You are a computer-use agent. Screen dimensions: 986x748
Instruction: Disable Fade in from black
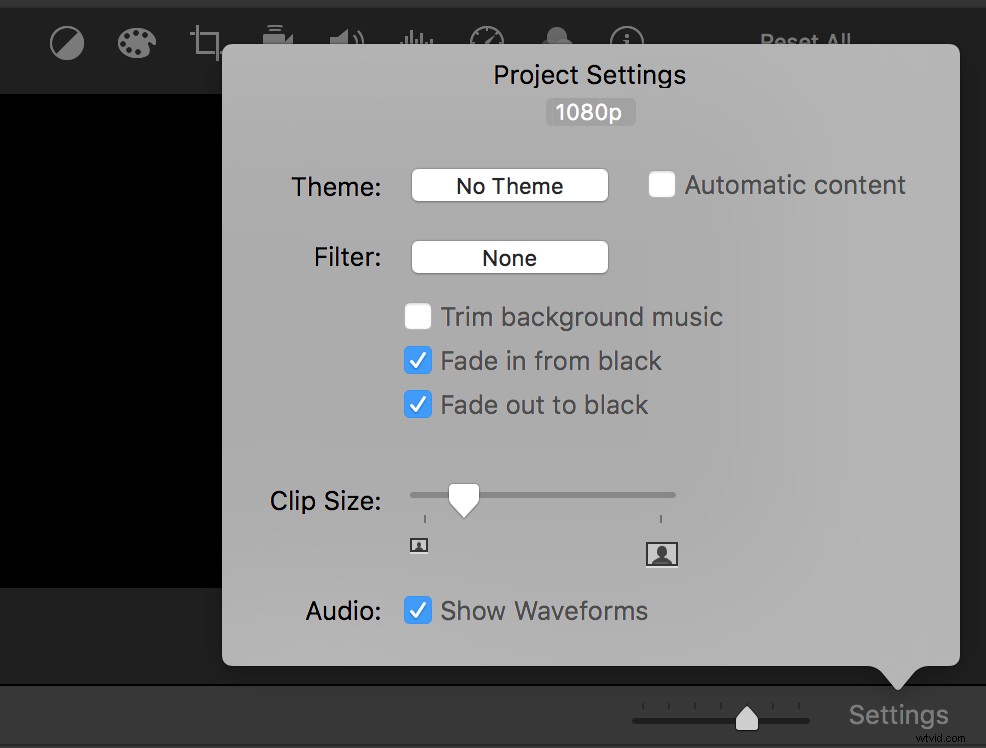click(418, 360)
